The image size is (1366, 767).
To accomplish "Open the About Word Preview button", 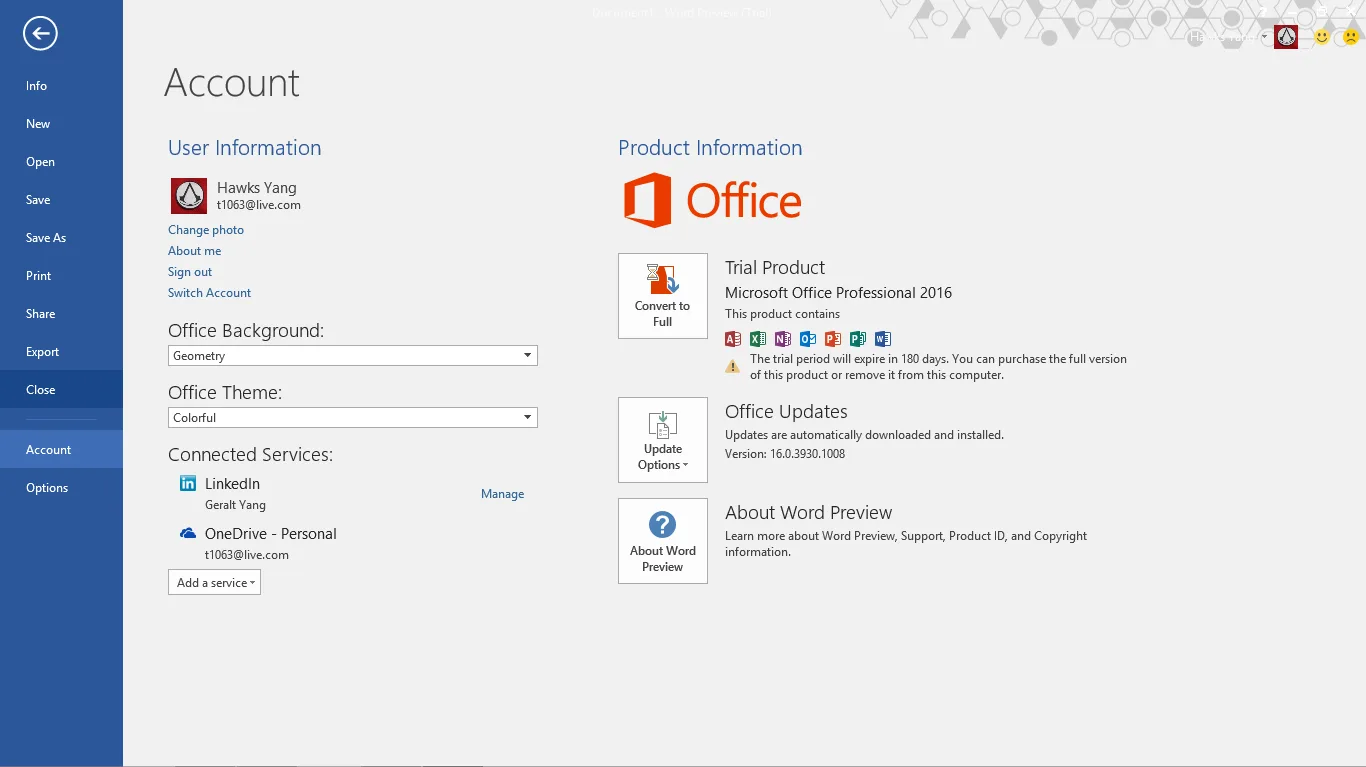I will click(663, 541).
